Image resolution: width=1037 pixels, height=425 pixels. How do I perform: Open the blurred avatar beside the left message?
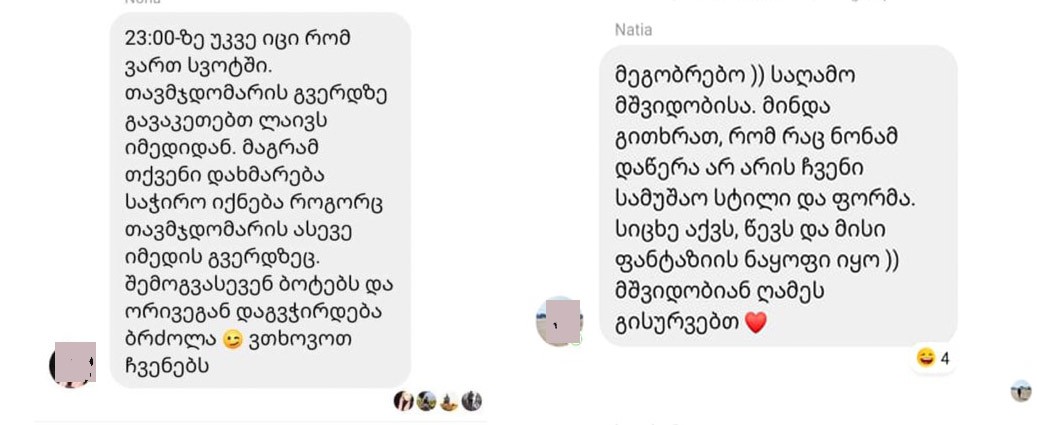(x=73, y=364)
